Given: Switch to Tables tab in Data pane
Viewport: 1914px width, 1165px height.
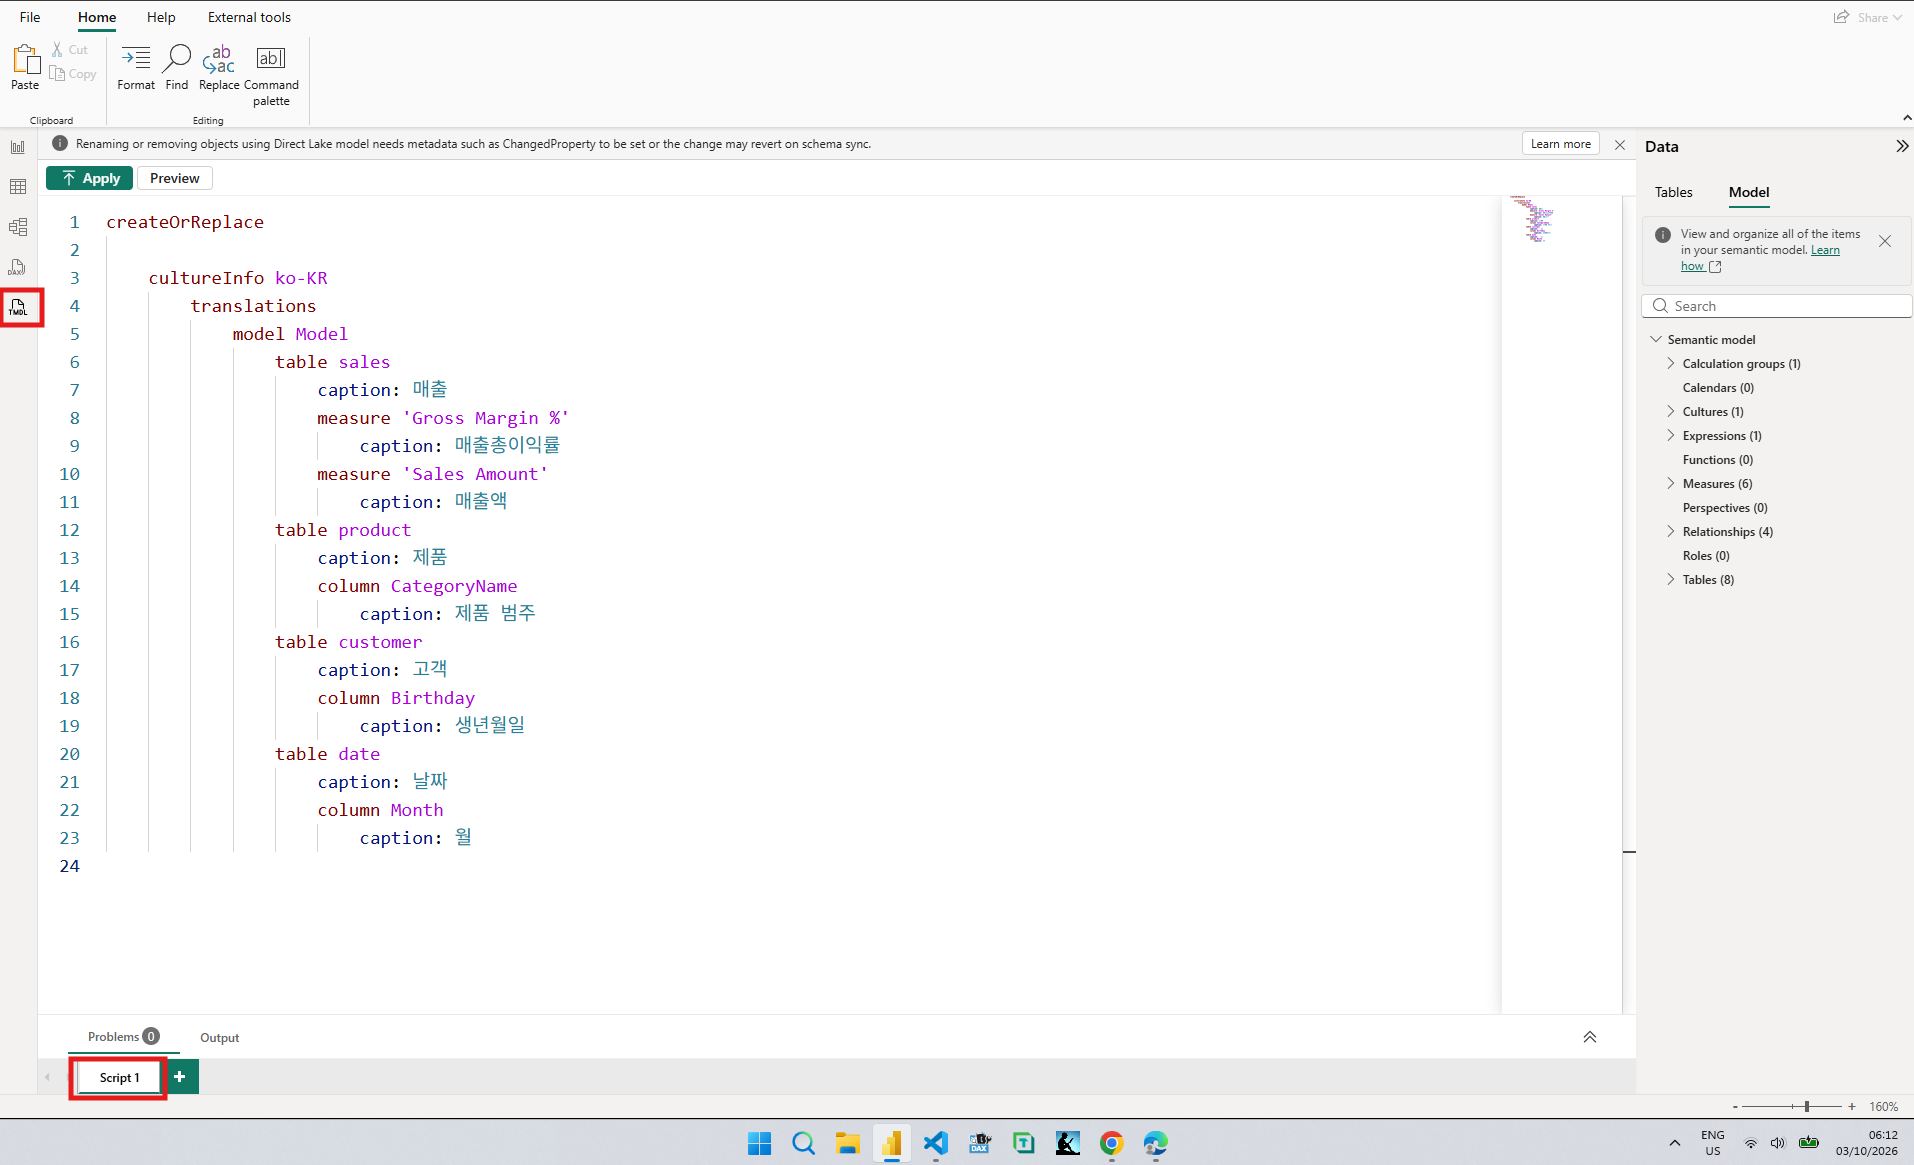Looking at the screenshot, I should 1673,192.
